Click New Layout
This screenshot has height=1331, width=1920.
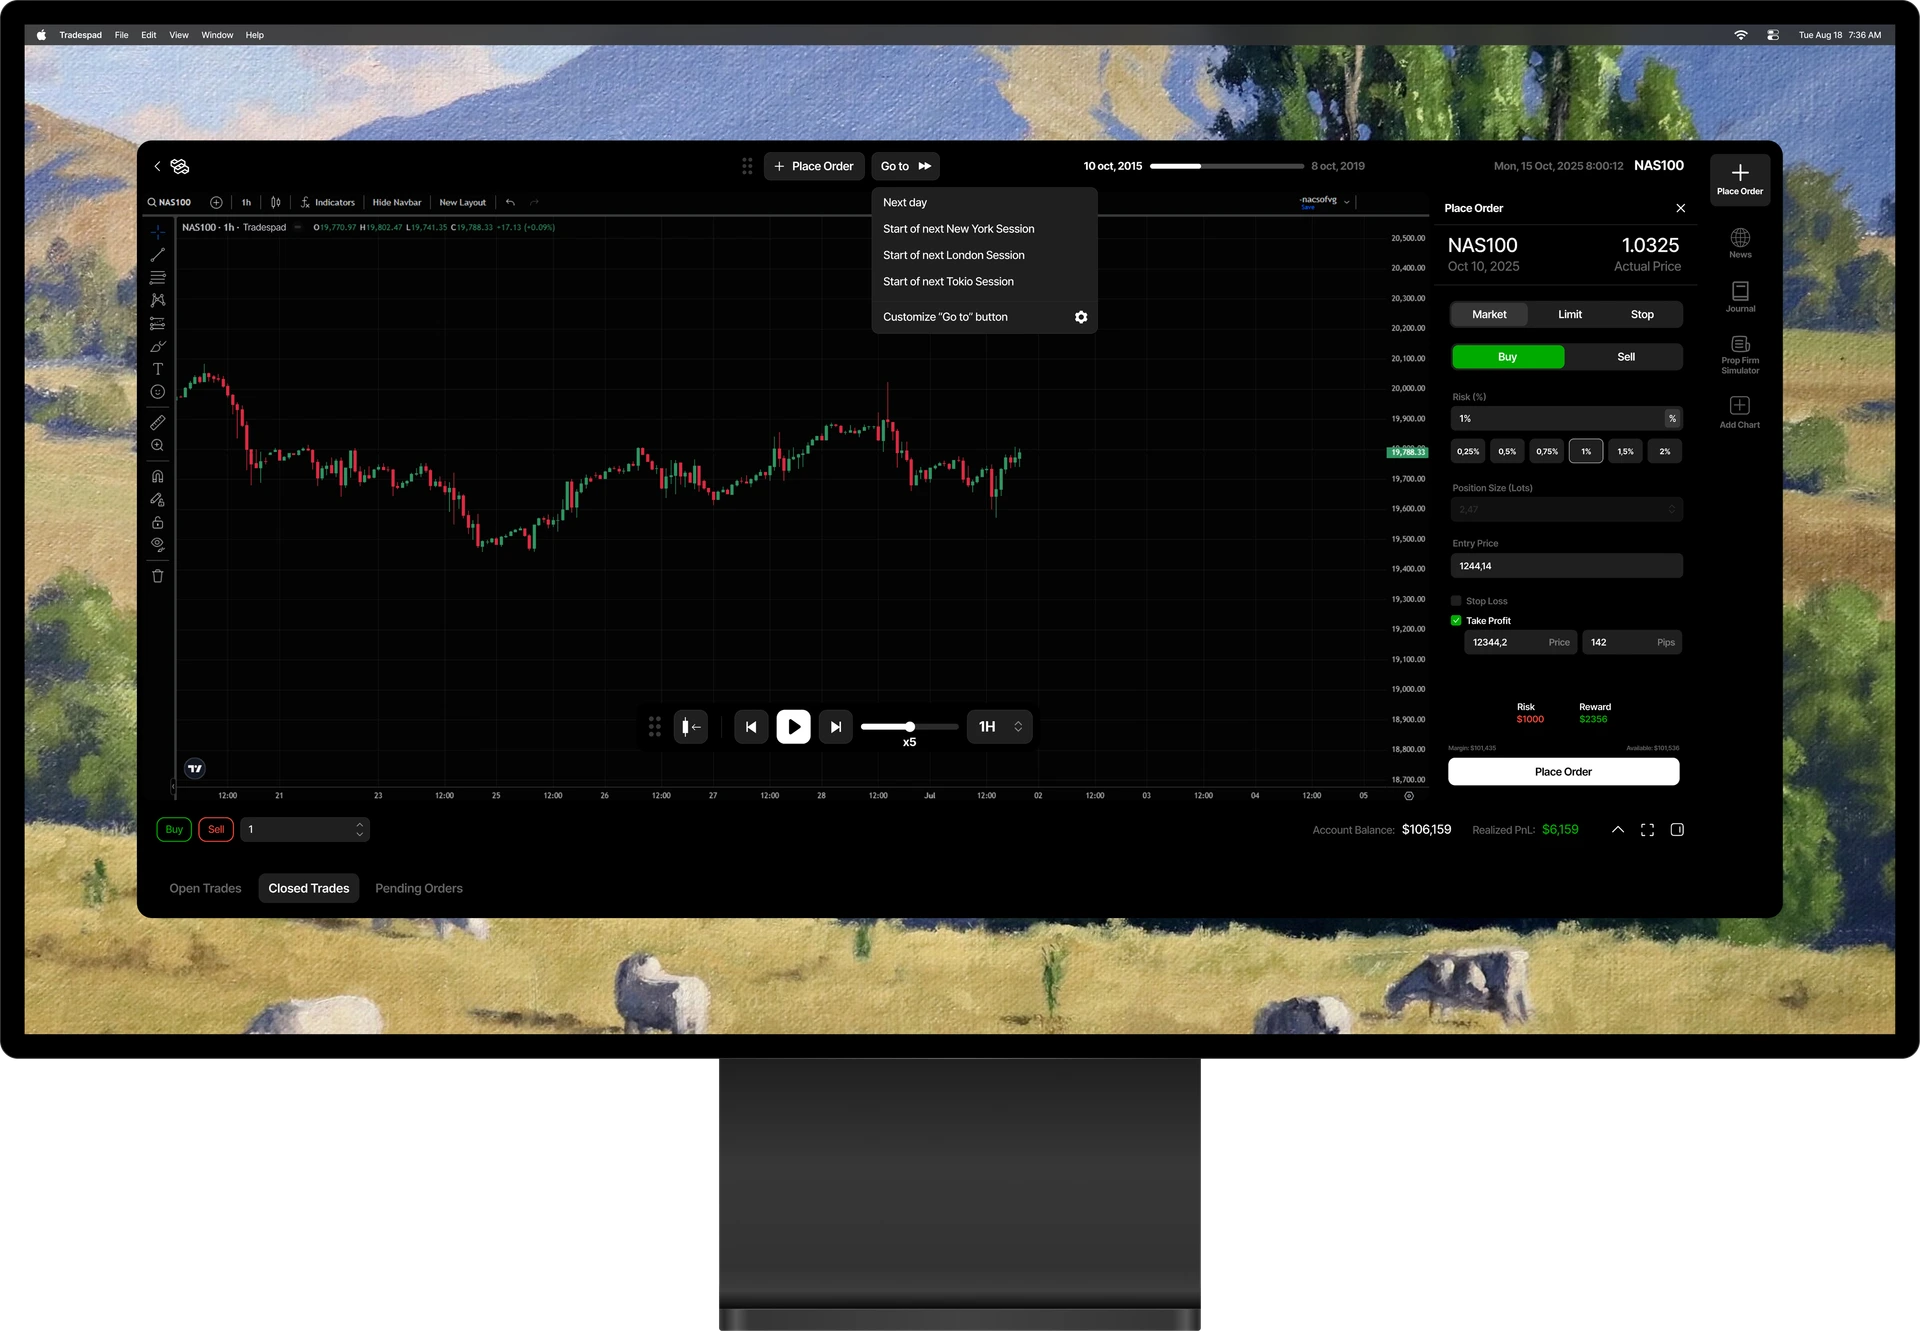point(463,202)
